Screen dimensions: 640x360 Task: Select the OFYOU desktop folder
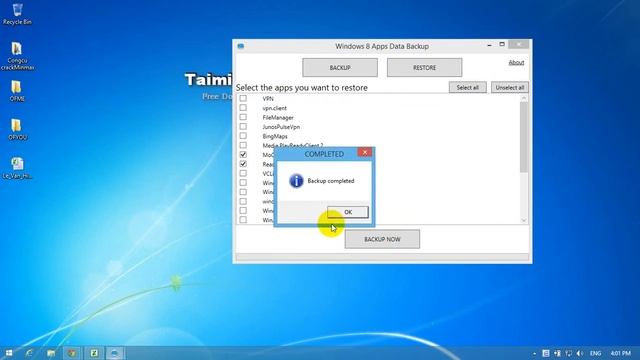(x=17, y=129)
